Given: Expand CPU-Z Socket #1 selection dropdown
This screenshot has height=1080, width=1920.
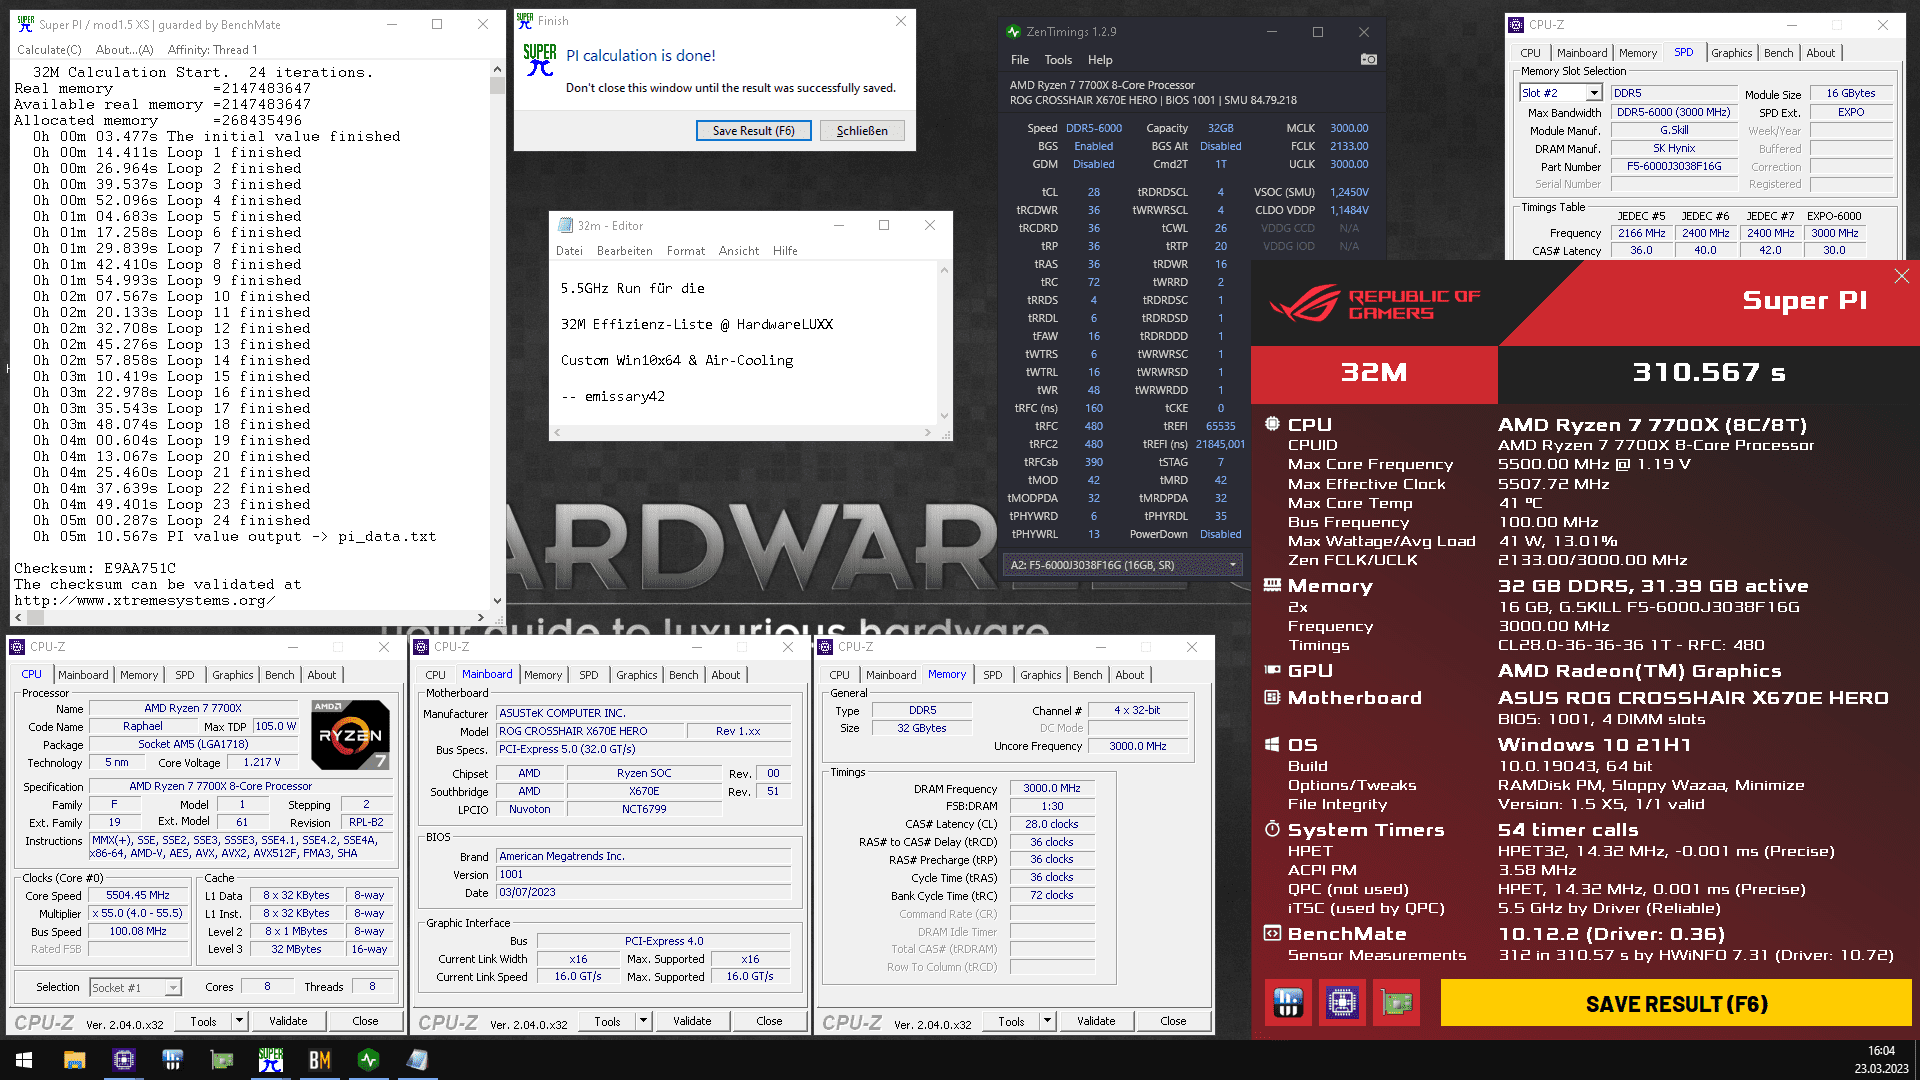Looking at the screenshot, I should coord(172,988).
